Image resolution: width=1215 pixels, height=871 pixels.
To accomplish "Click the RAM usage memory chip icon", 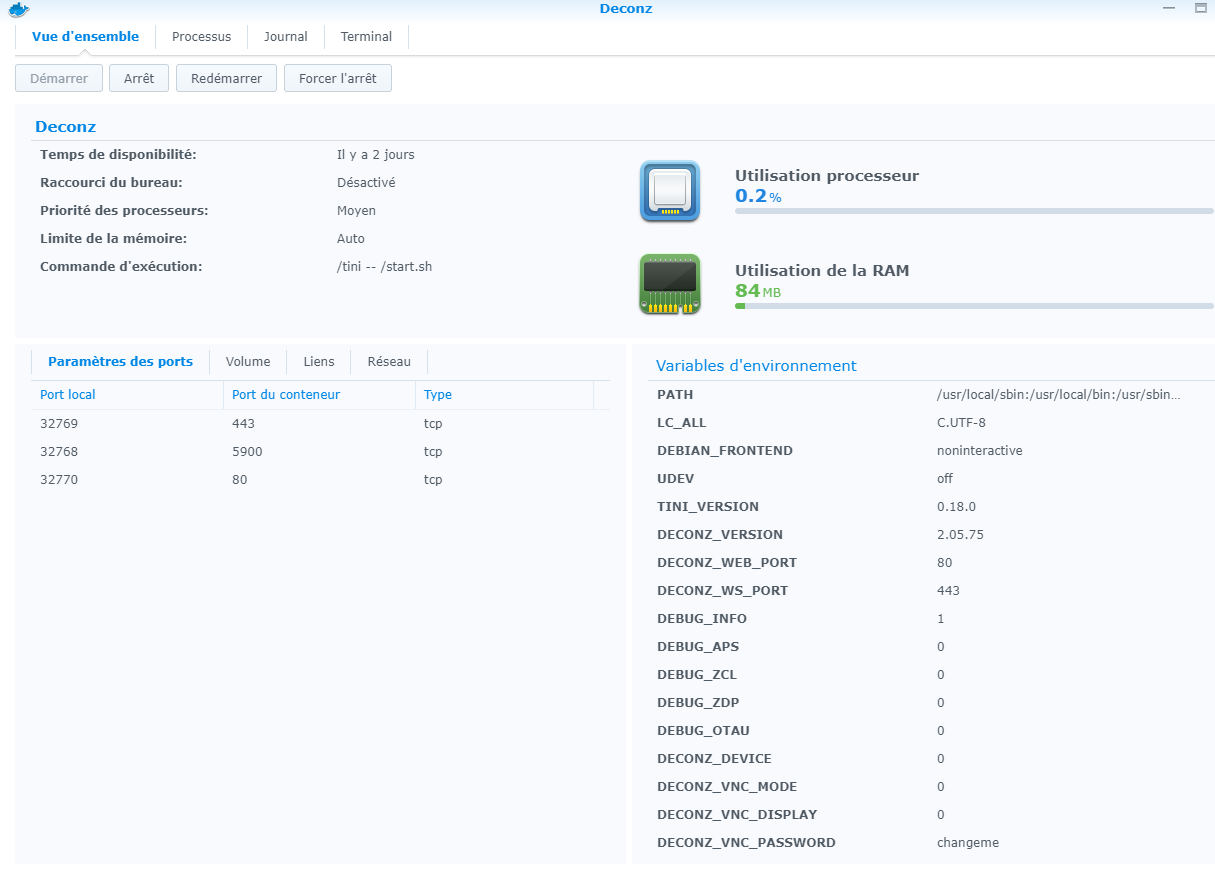I will (x=670, y=284).
